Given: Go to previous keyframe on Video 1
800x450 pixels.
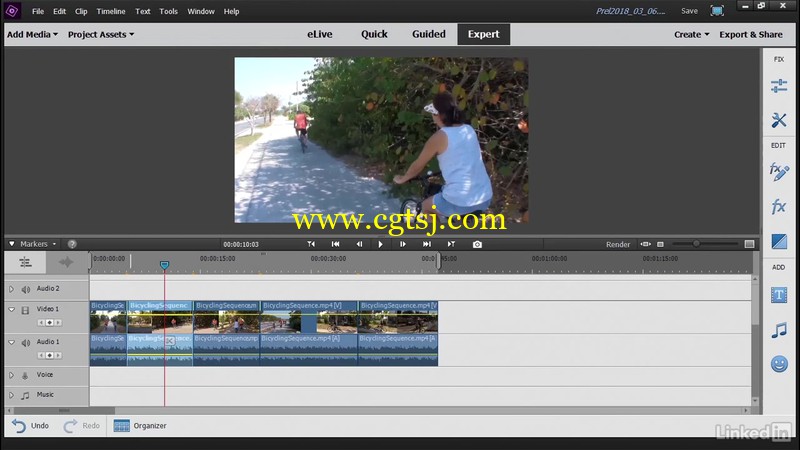Looking at the screenshot, I should pos(41,322).
